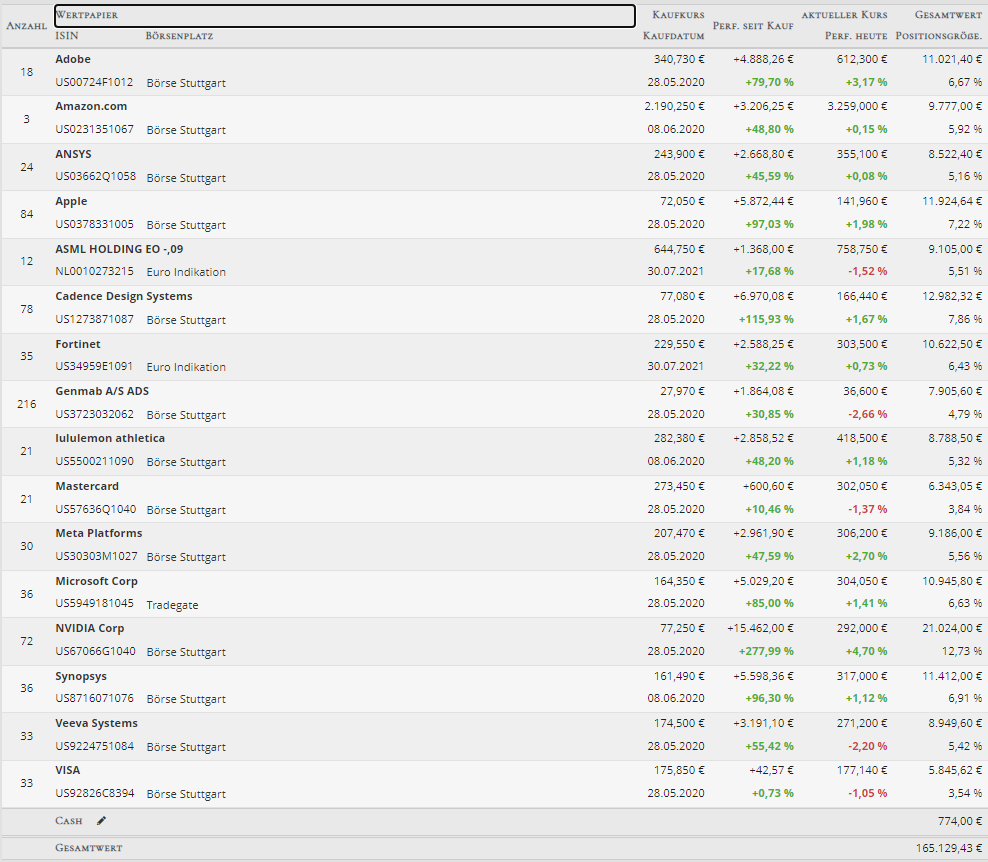Select the ANSYS stock name
The image size is (988, 862).
click(x=73, y=154)
